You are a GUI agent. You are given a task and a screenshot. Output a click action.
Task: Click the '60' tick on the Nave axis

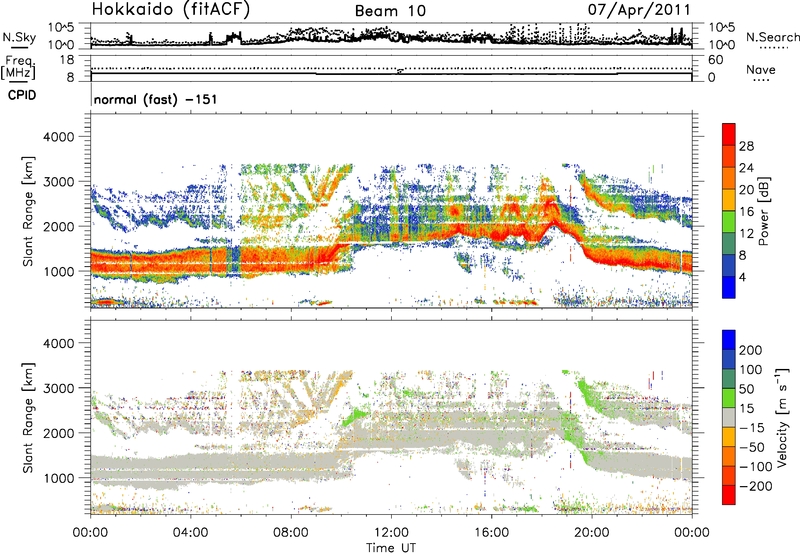[716, 60]
